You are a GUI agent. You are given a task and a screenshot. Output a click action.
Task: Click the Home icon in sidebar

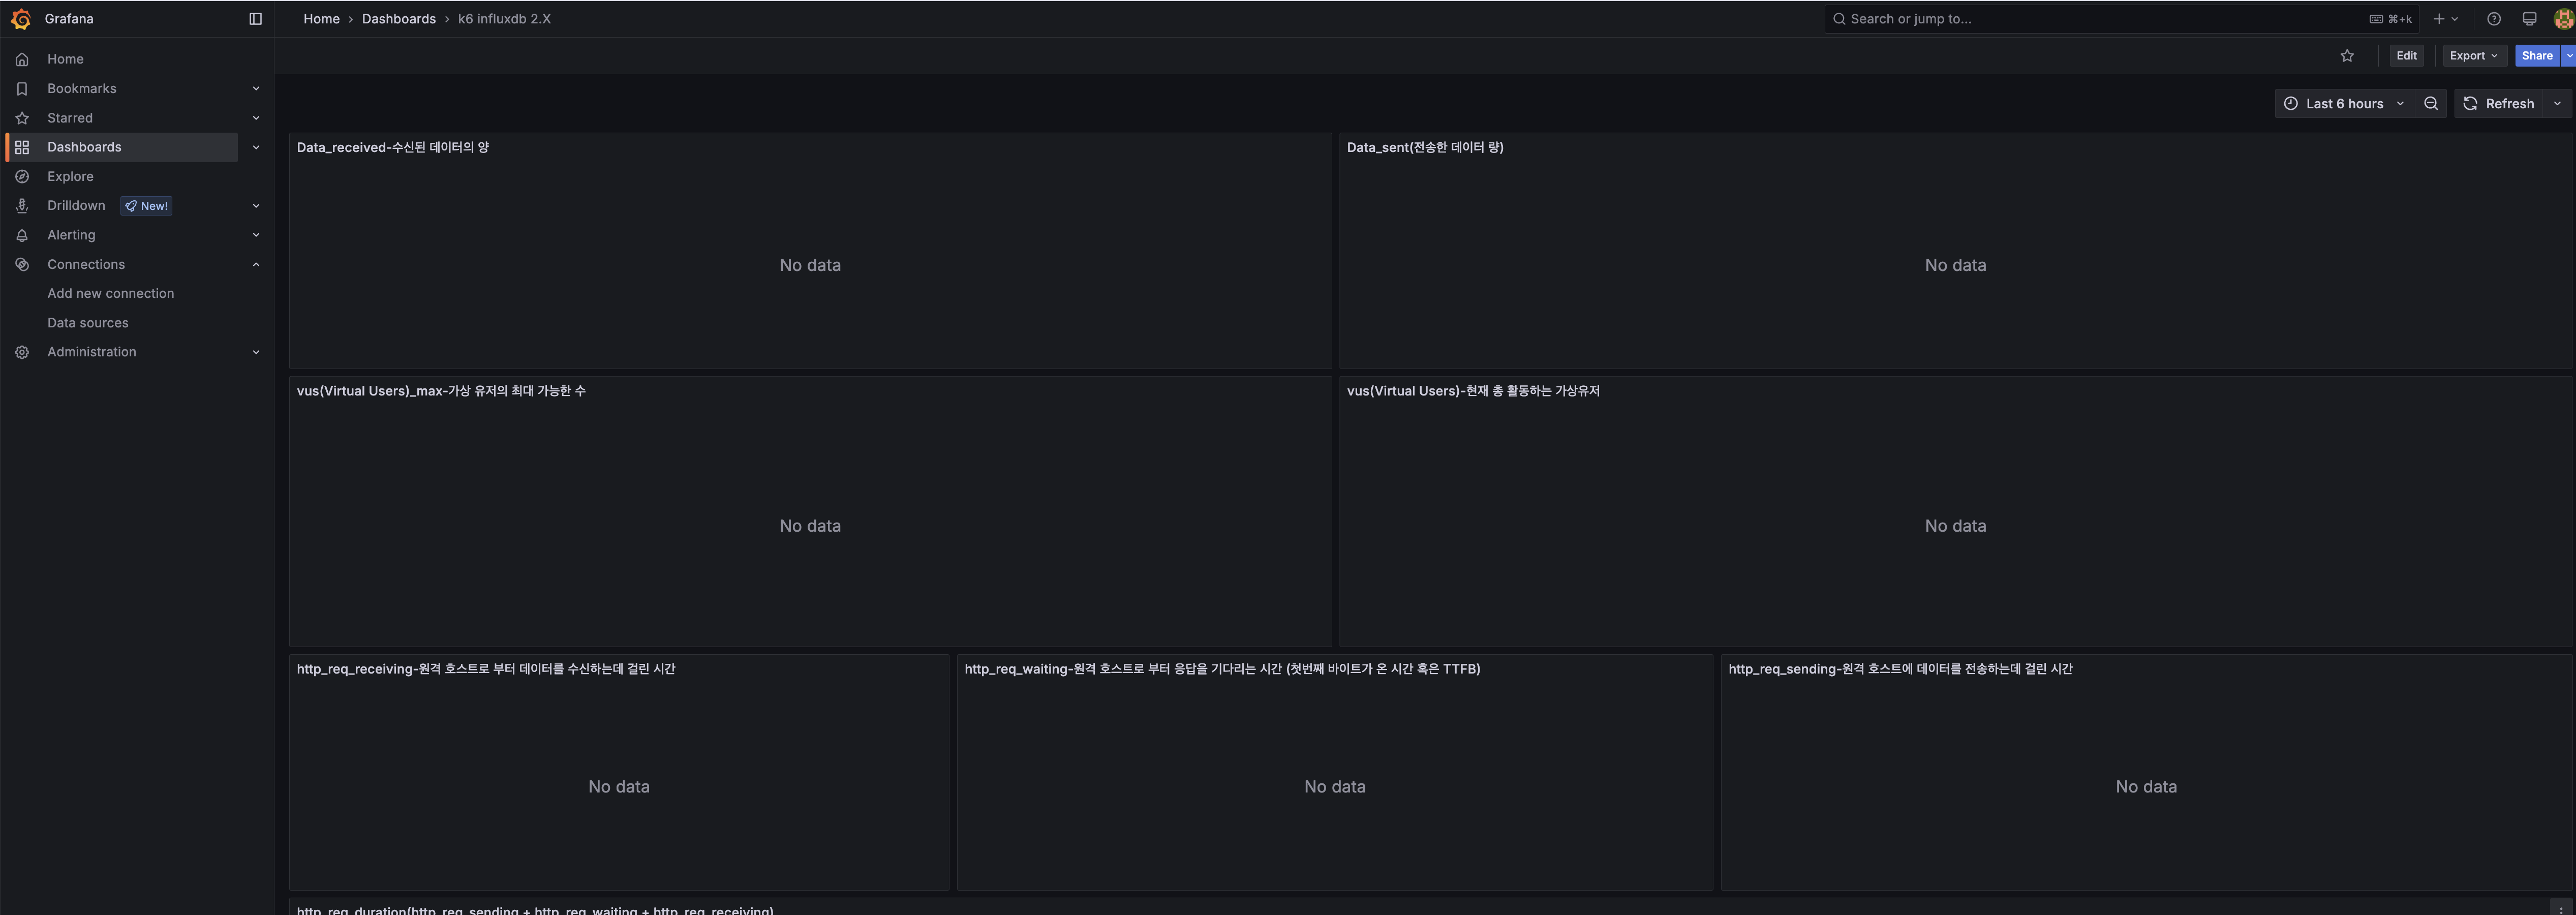(x=22, y=59)
